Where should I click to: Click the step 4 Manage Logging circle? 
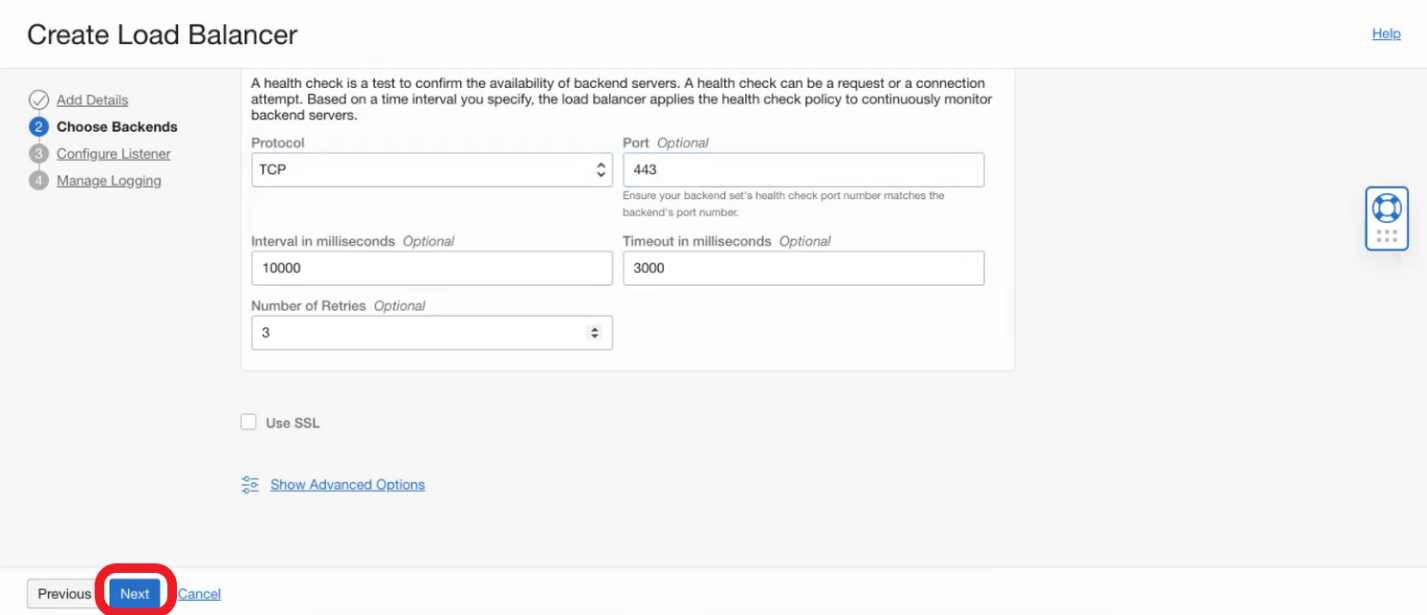(x=39, y=181)
